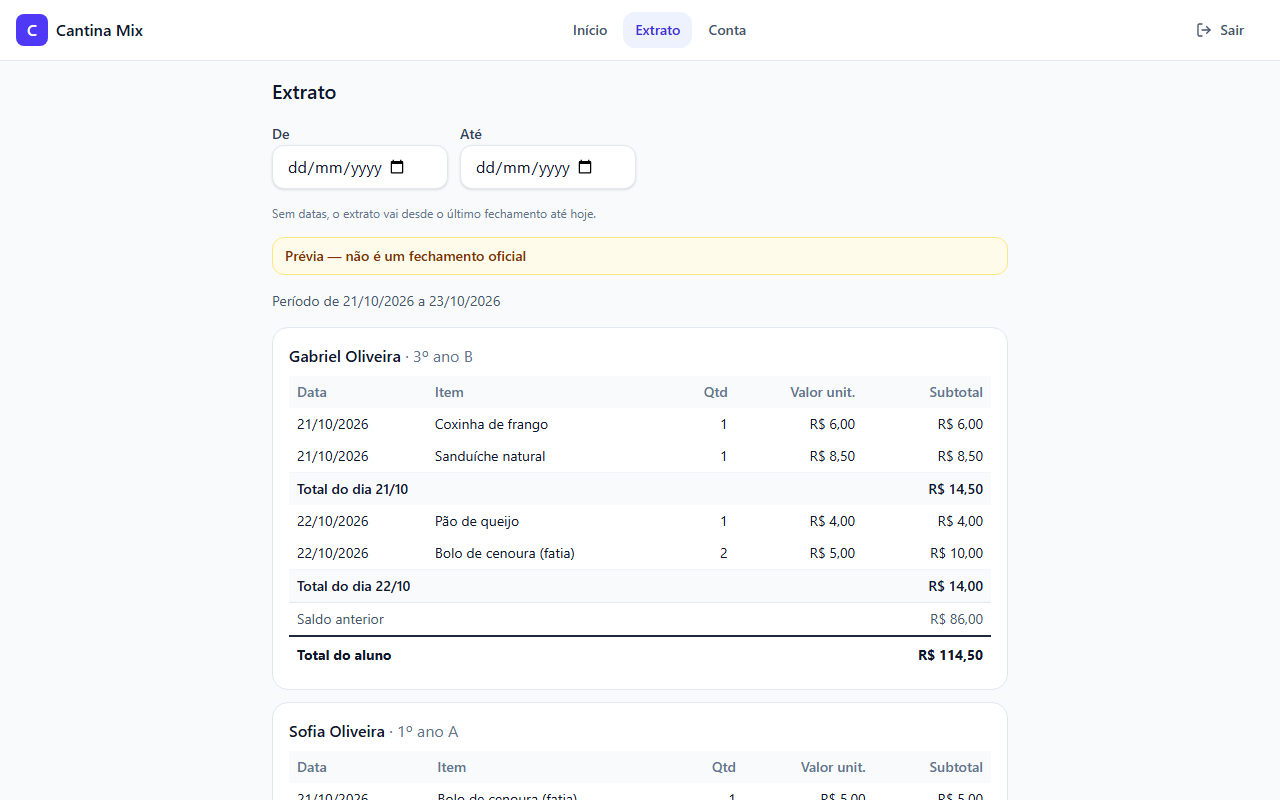Click the Coxinha de frango item
The image size is (1280, 800).
491,424
